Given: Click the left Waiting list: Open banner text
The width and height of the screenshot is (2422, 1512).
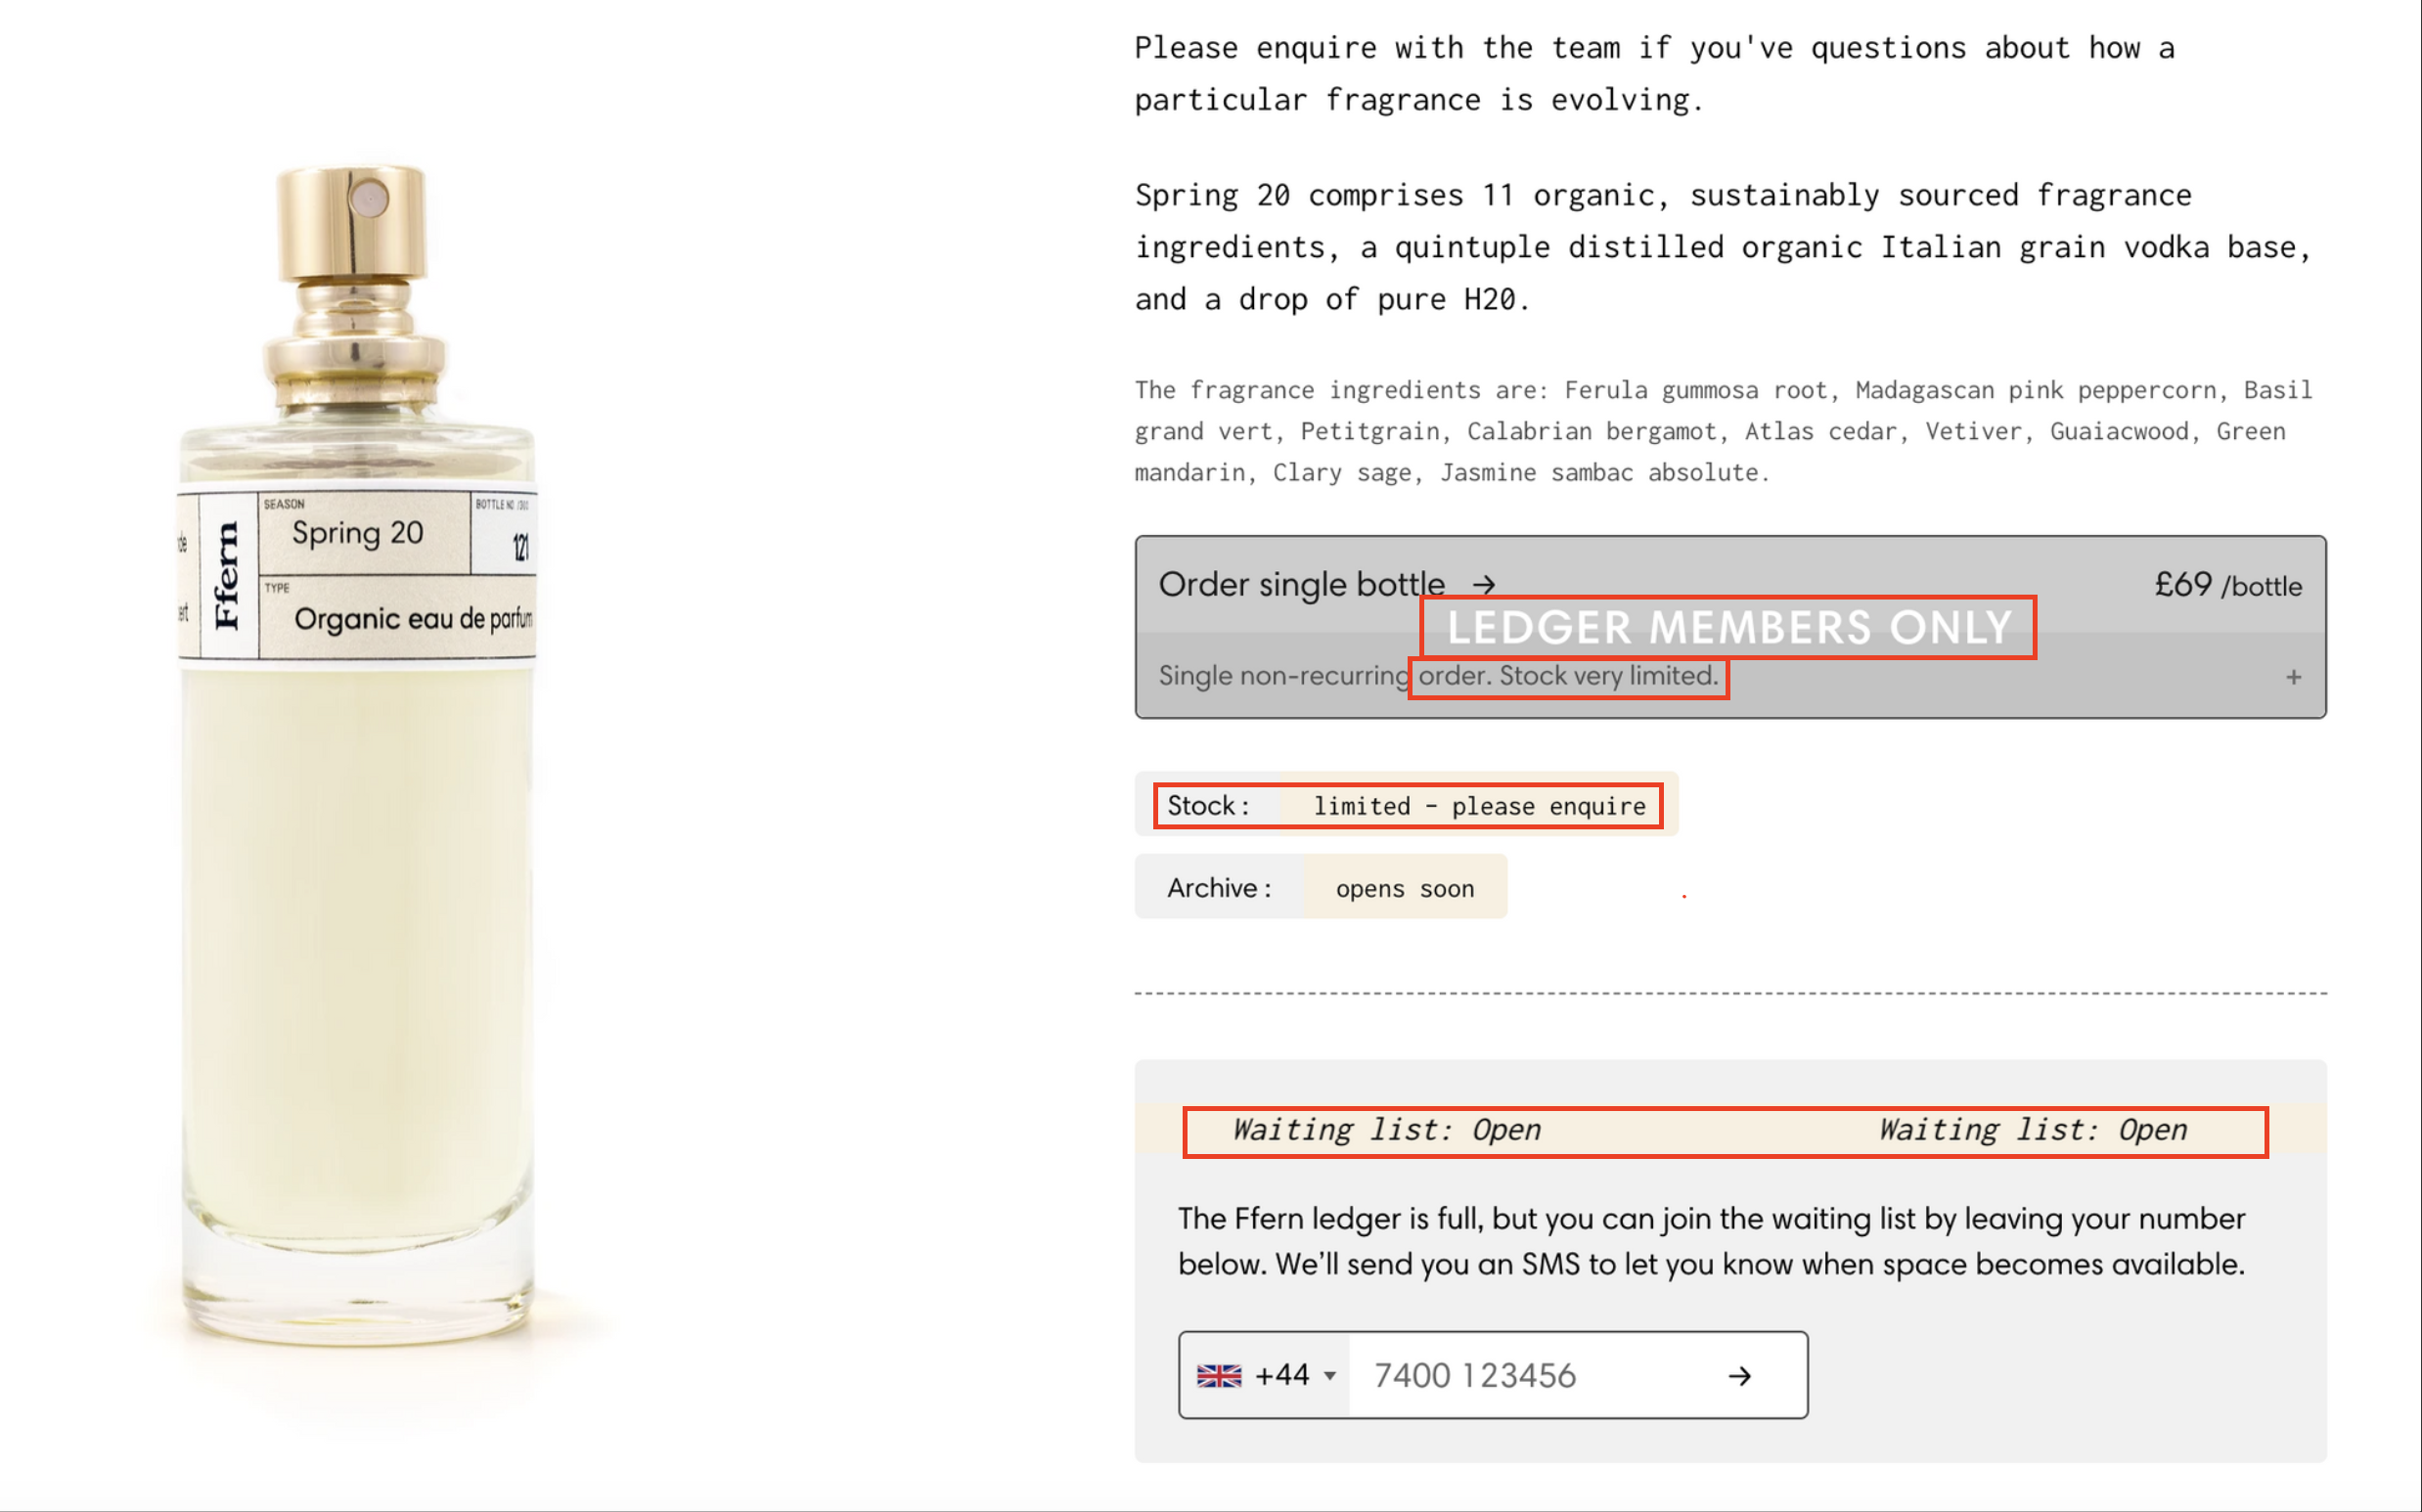Looking at the screenshot, I should pos(1386,1130).
